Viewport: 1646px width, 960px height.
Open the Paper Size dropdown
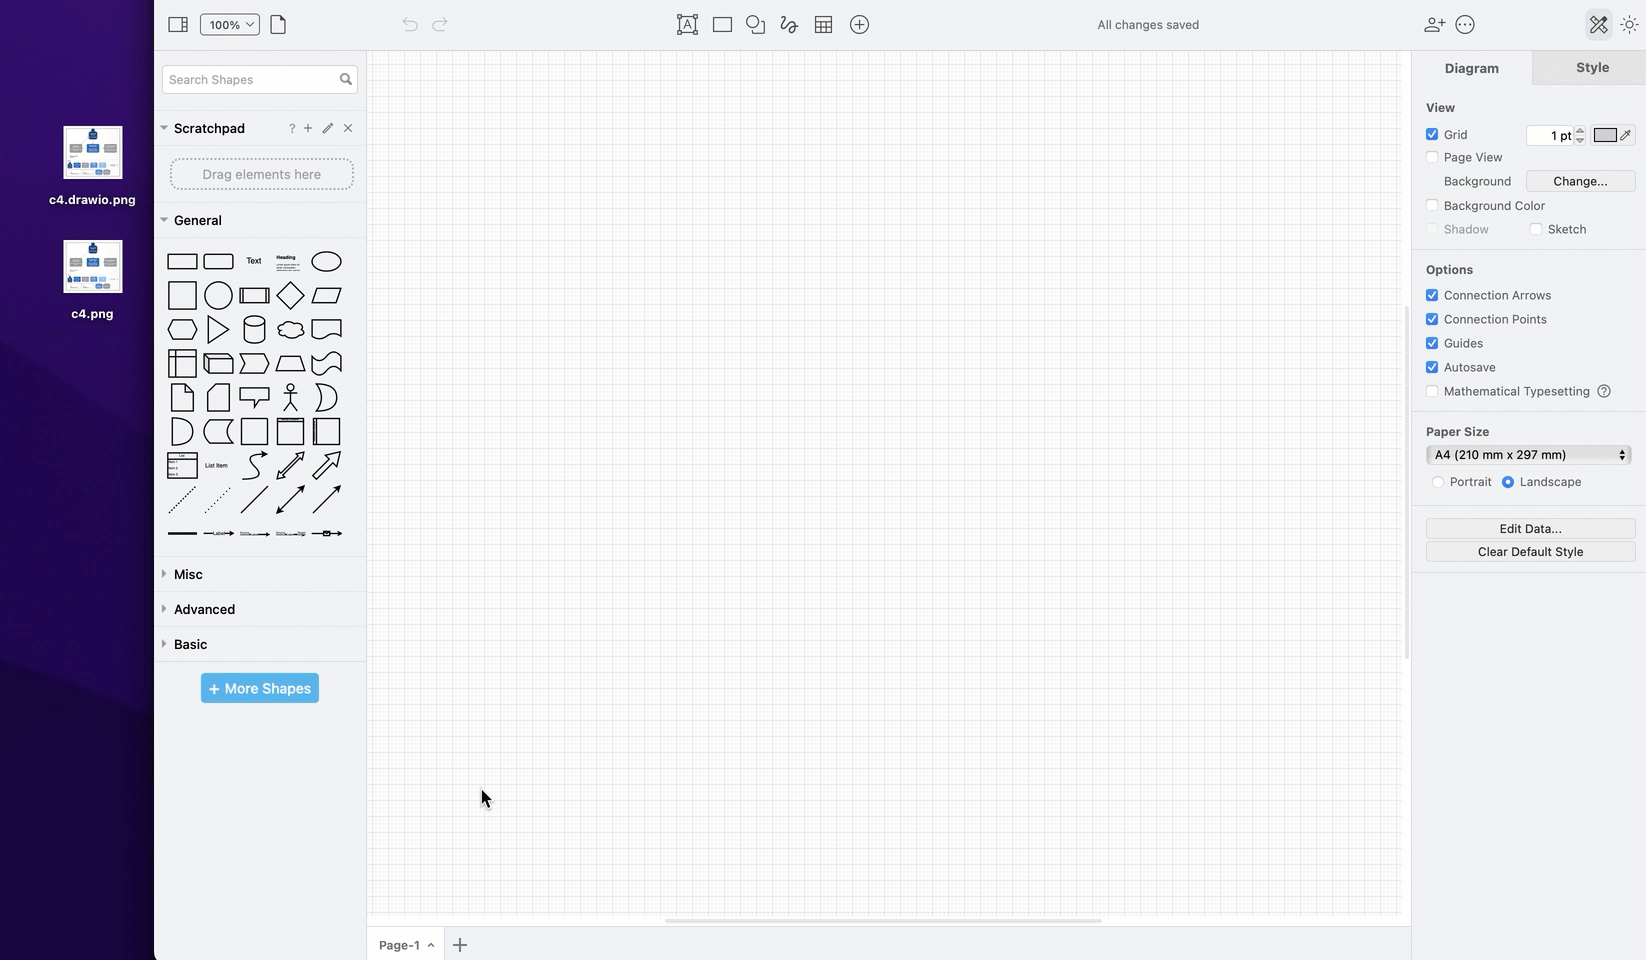[1528, 454]
